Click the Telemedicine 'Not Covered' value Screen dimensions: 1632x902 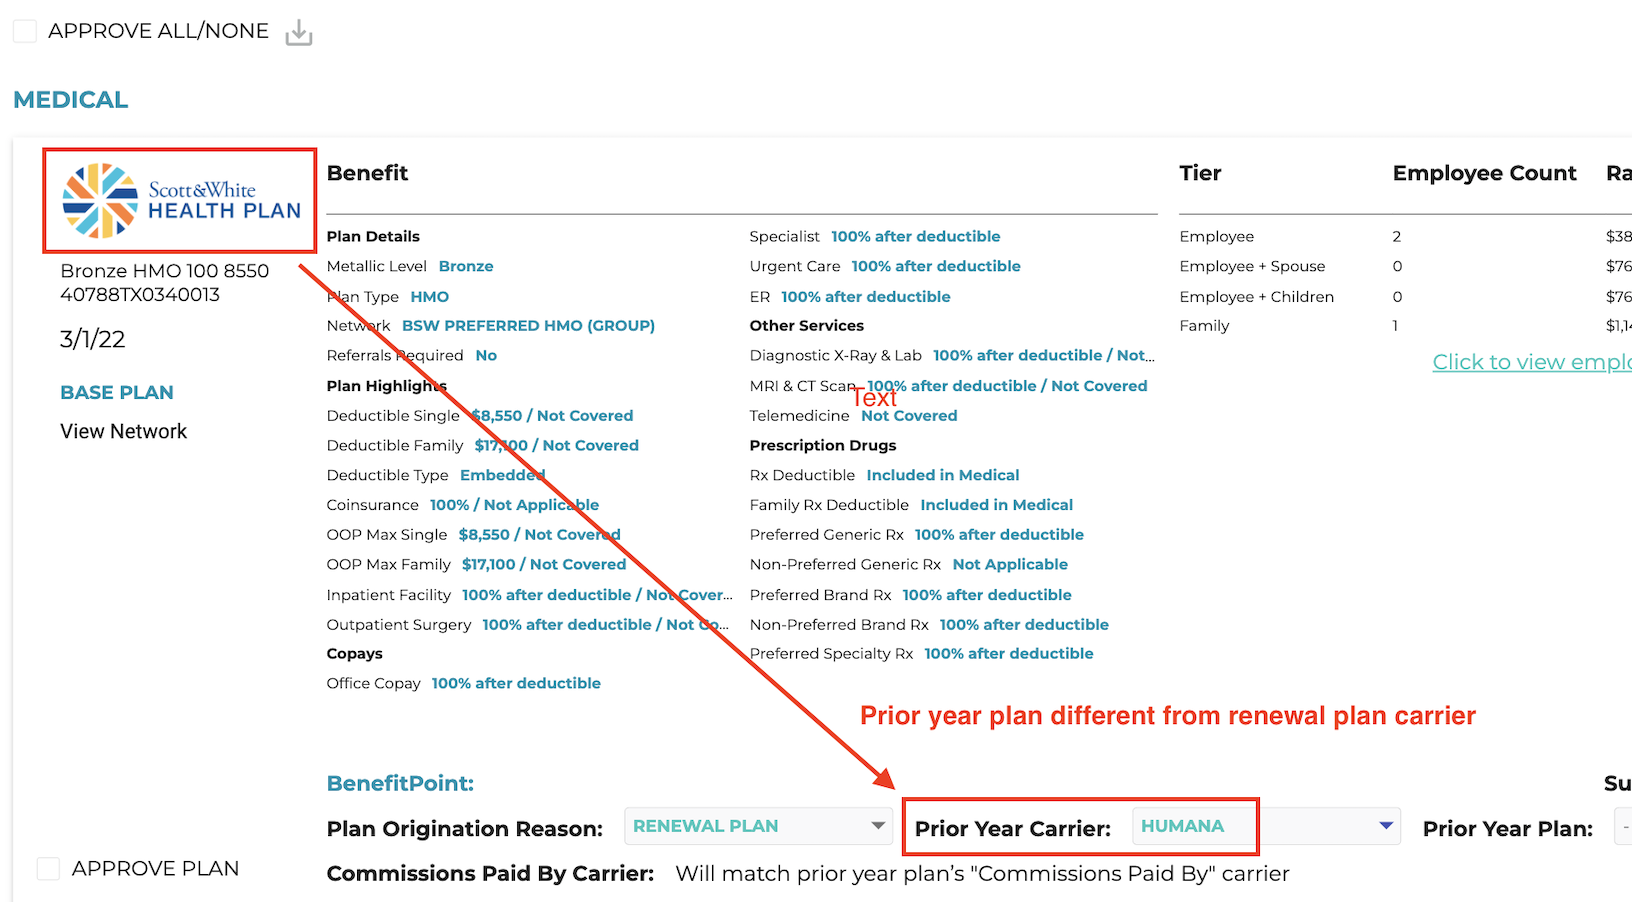coord(908,415)
